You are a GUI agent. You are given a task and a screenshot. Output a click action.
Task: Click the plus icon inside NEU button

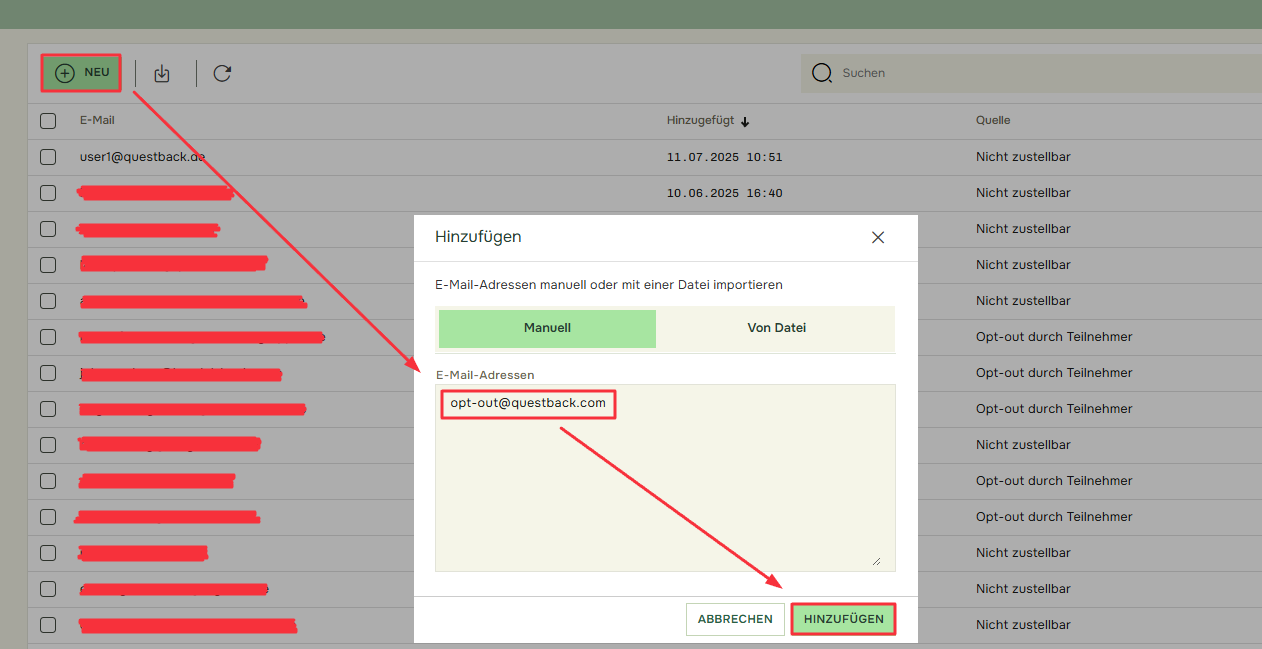point(65,73)
